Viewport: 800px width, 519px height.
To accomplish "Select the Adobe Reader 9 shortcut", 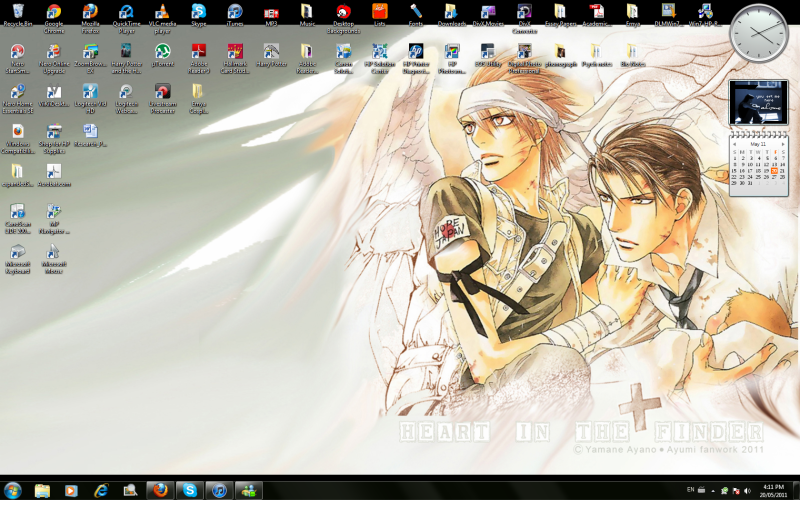I will (x=198, y=59).
